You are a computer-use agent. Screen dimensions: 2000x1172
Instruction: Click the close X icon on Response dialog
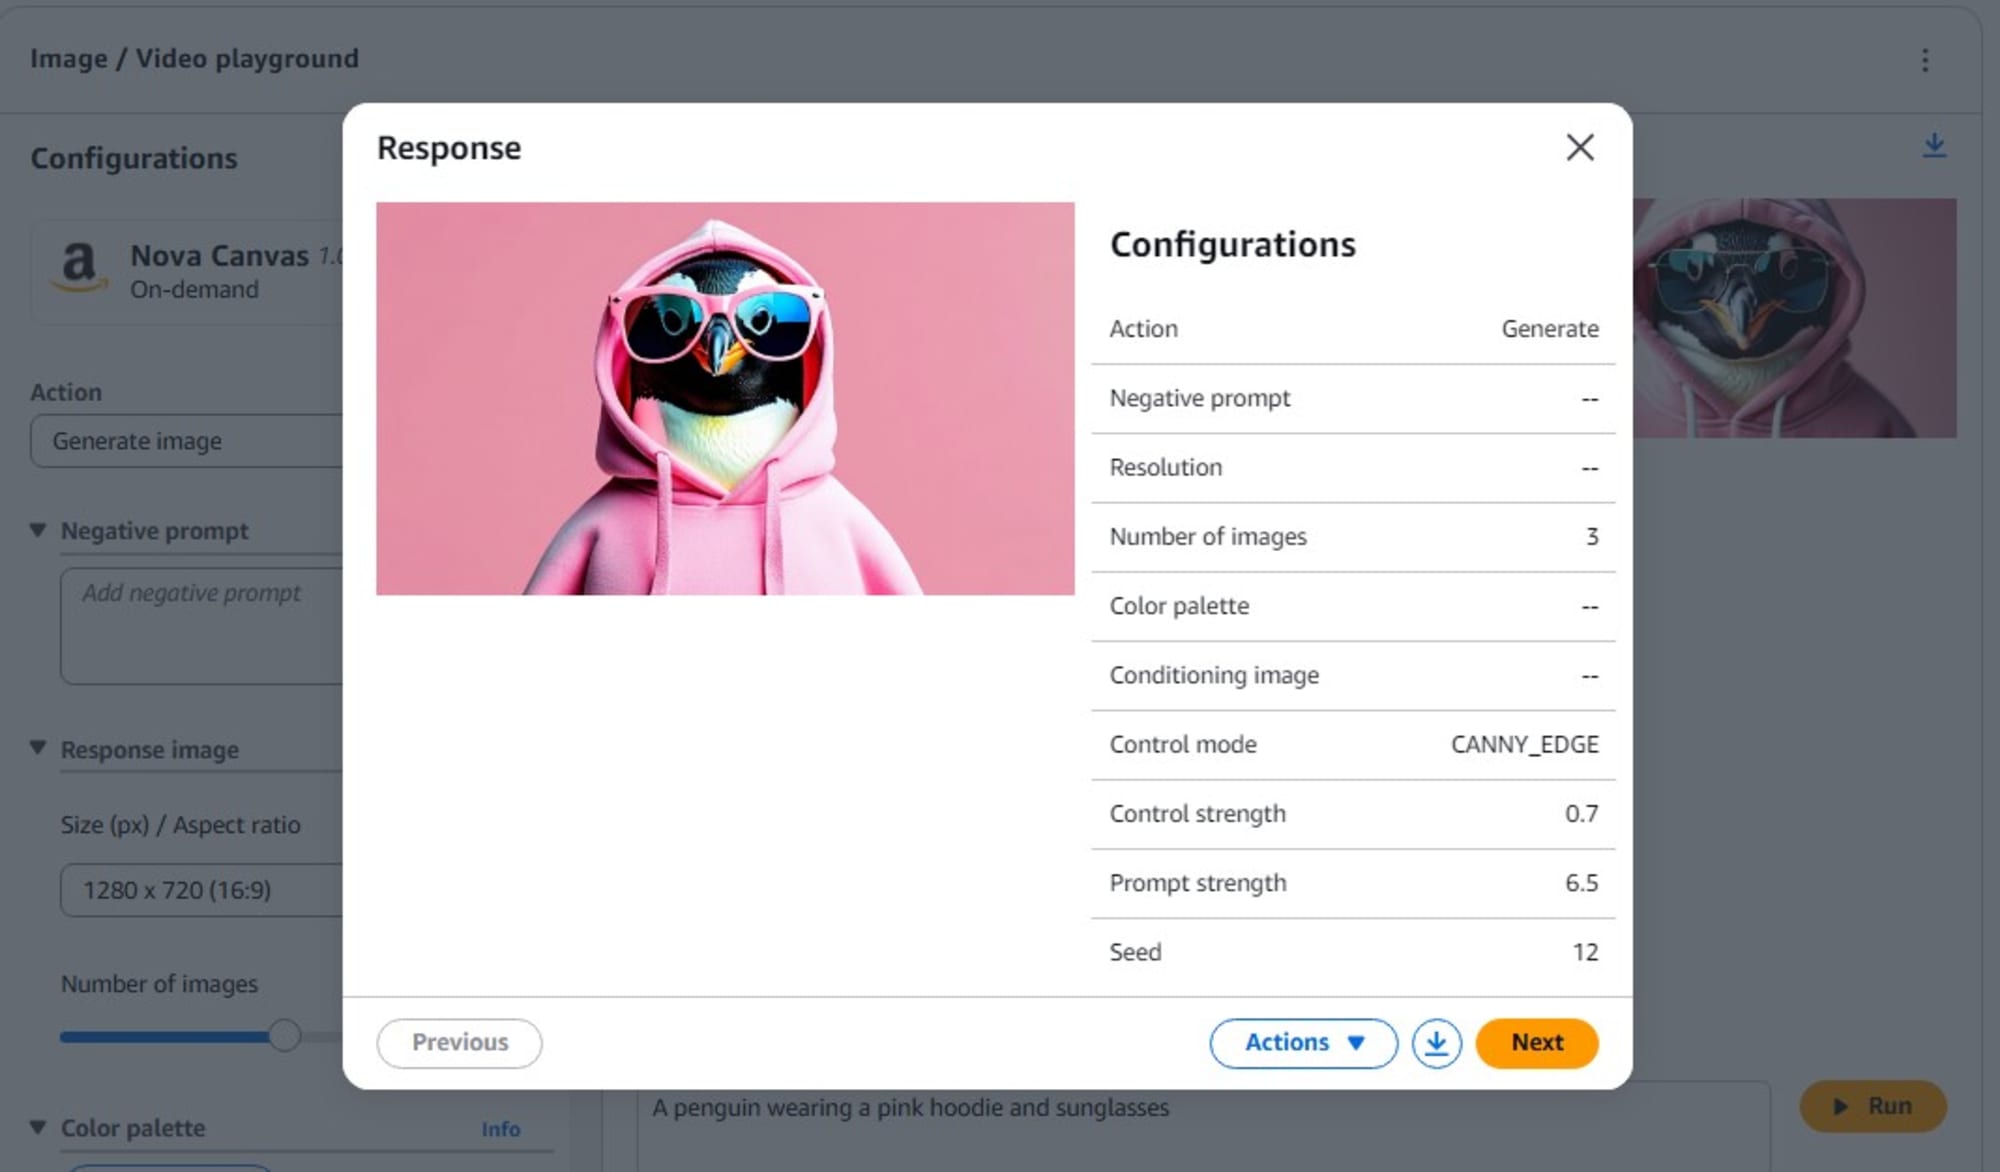1577,146
